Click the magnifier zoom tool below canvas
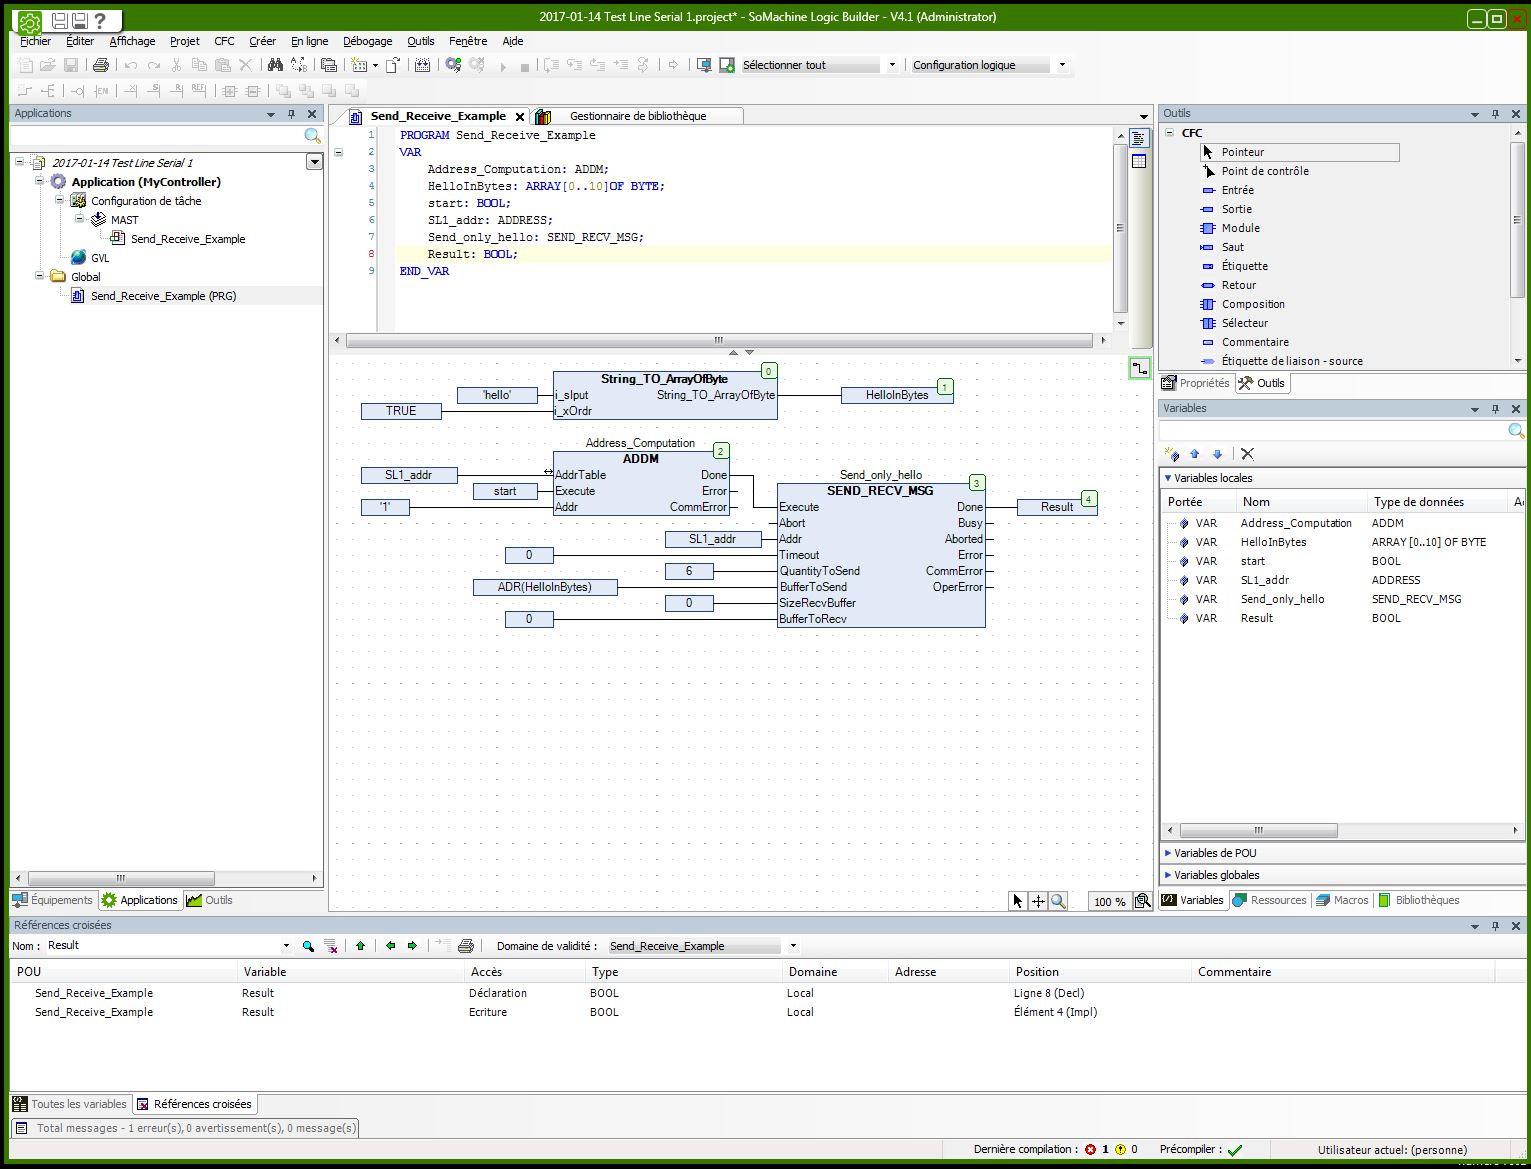Viewport: 1531px width, 1169px height. (1059, 901)
